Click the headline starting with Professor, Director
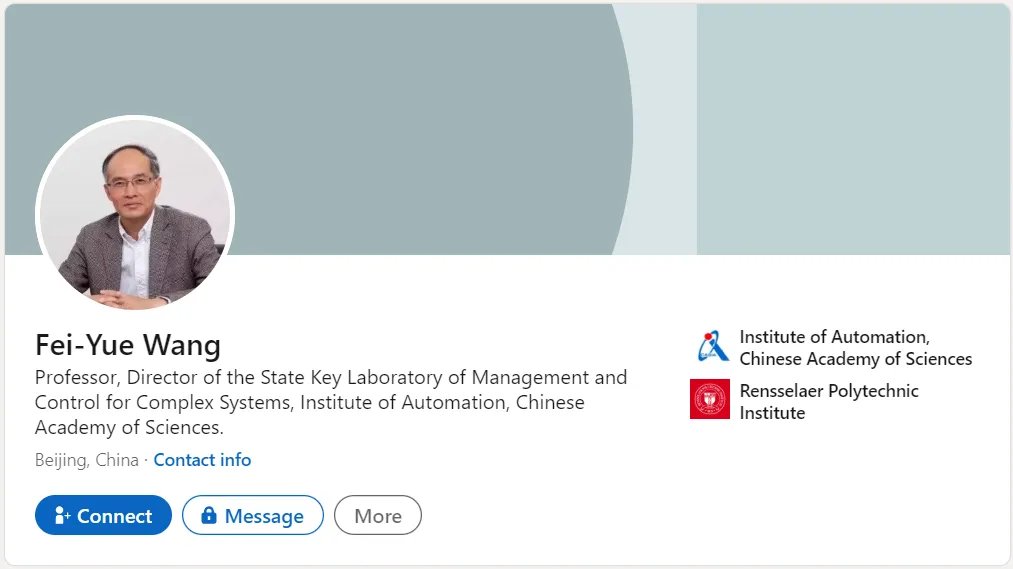 [x=330, y=378]
